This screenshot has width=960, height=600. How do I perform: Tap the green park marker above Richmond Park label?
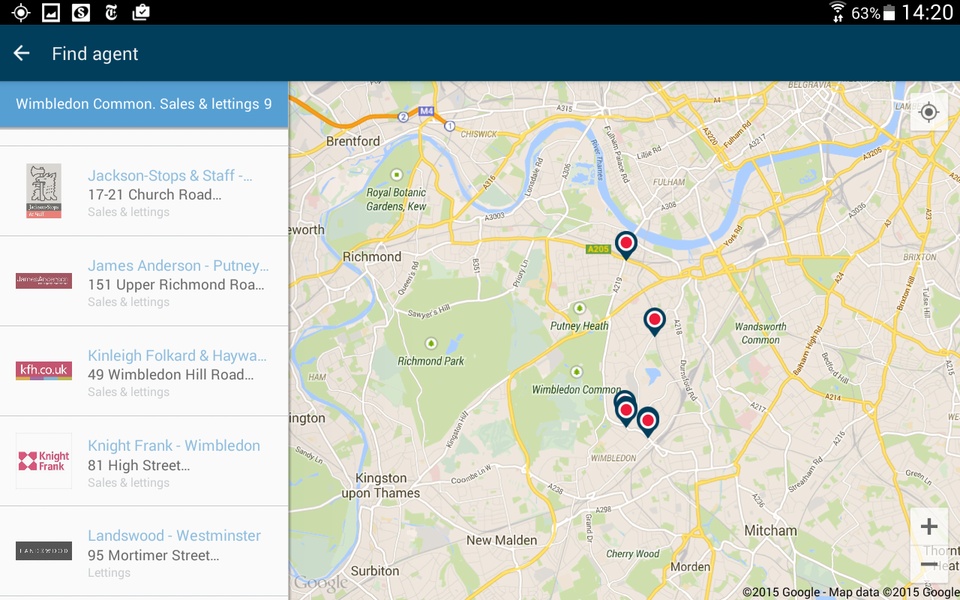click(x=431, y=343)
